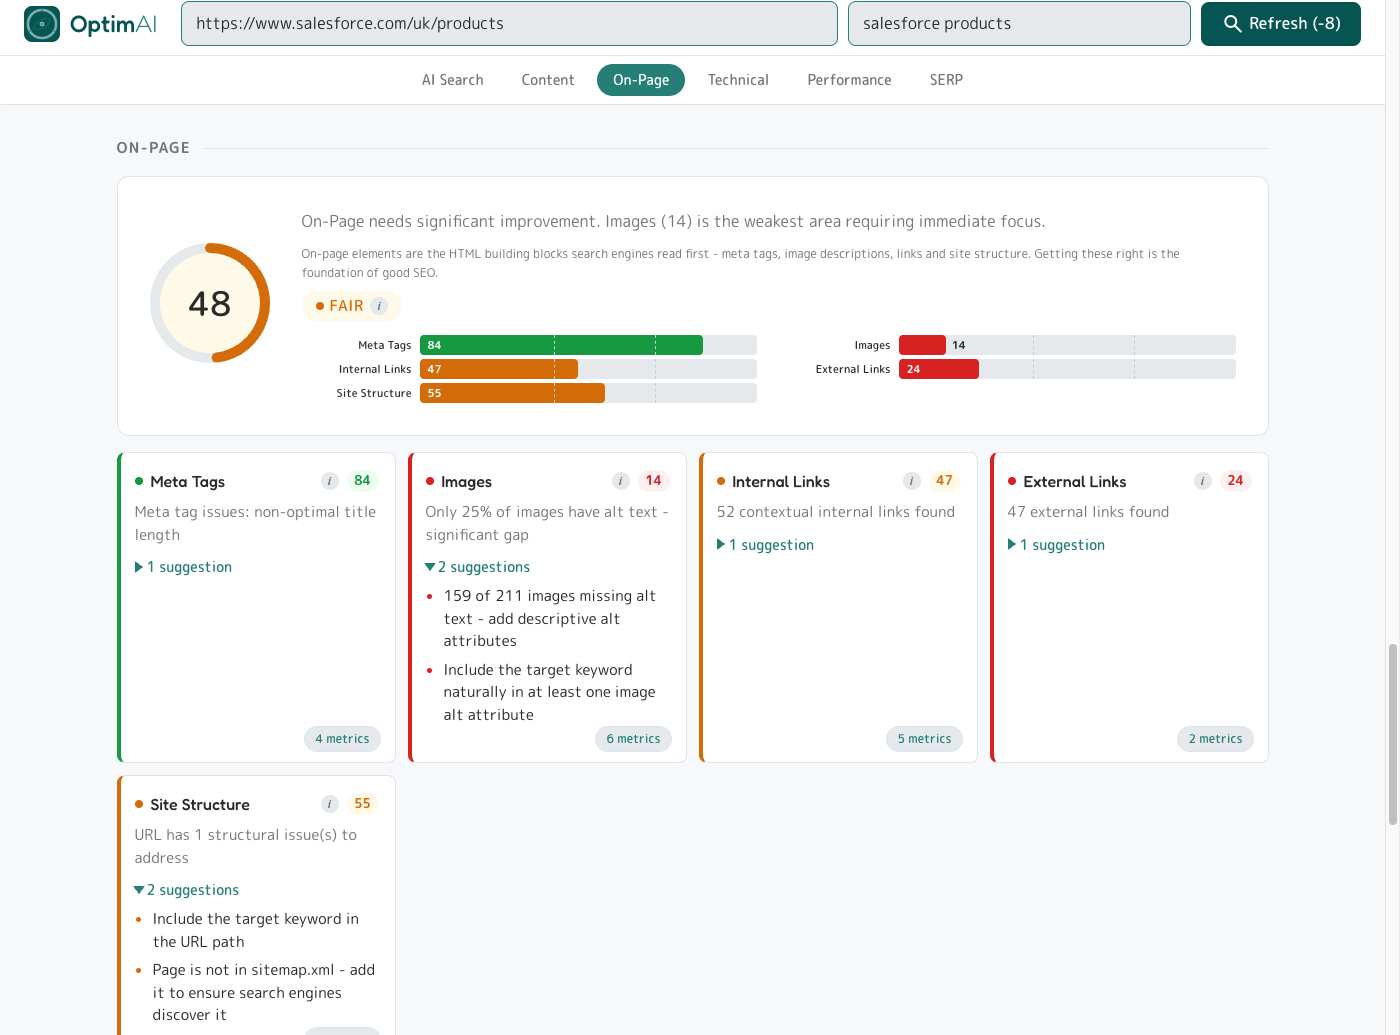The image size is (1400, 1035).
Task: Expand the Internal Links 1 suggestion
Action: coord(766,545)
